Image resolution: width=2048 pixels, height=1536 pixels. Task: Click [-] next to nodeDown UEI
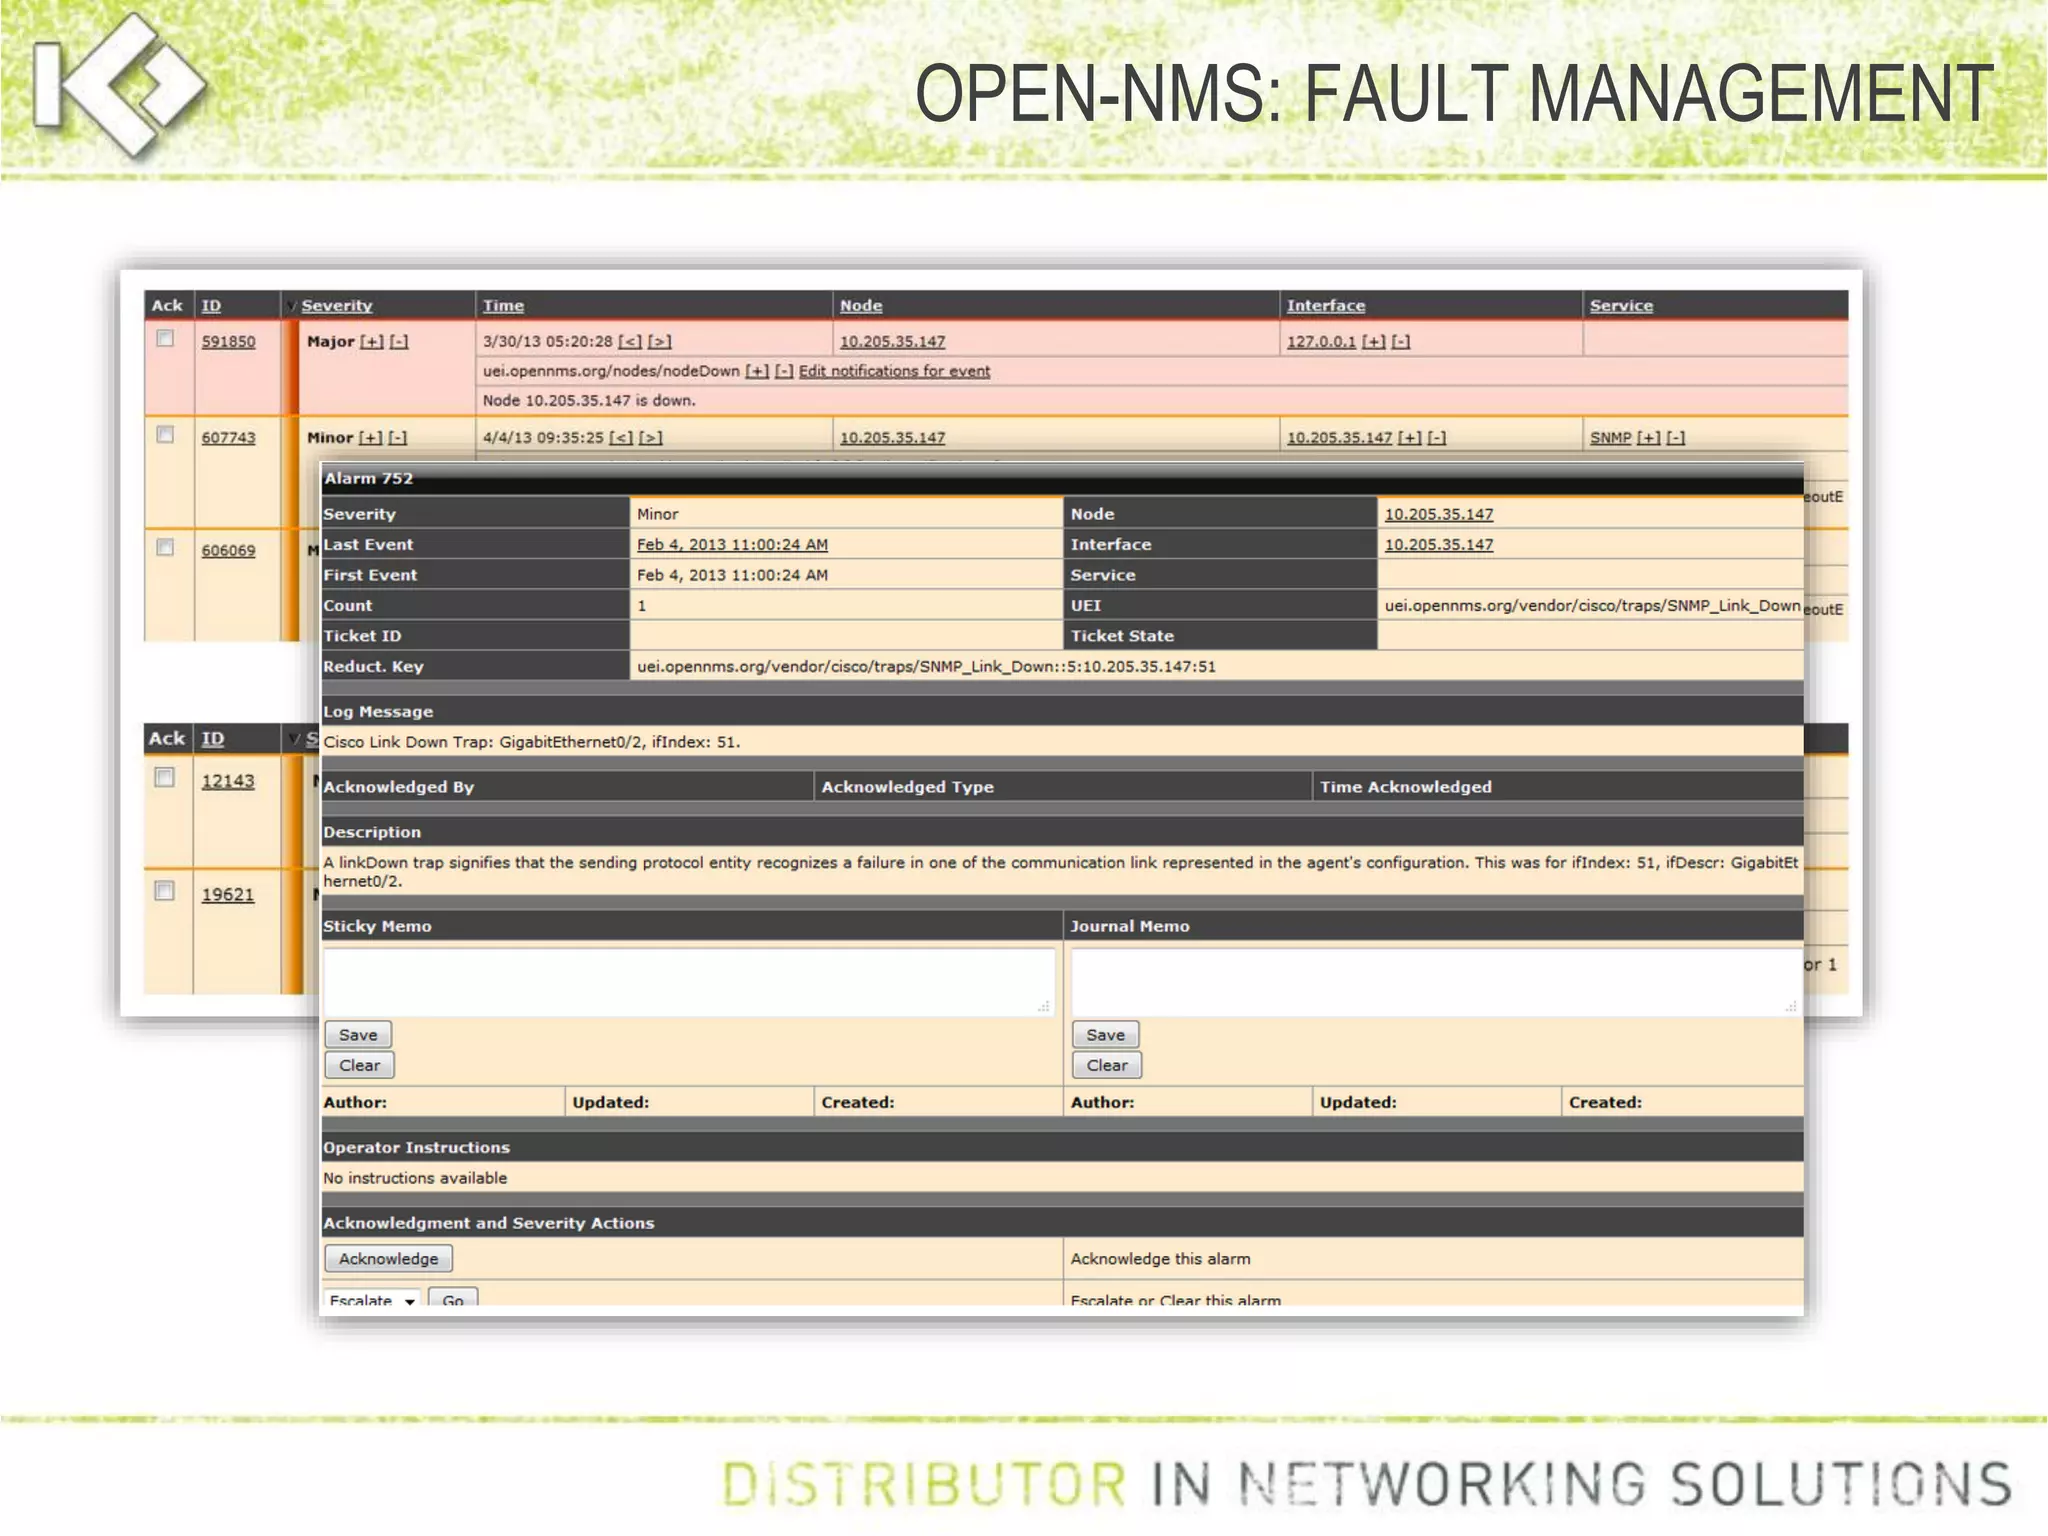tap(784, 371)
